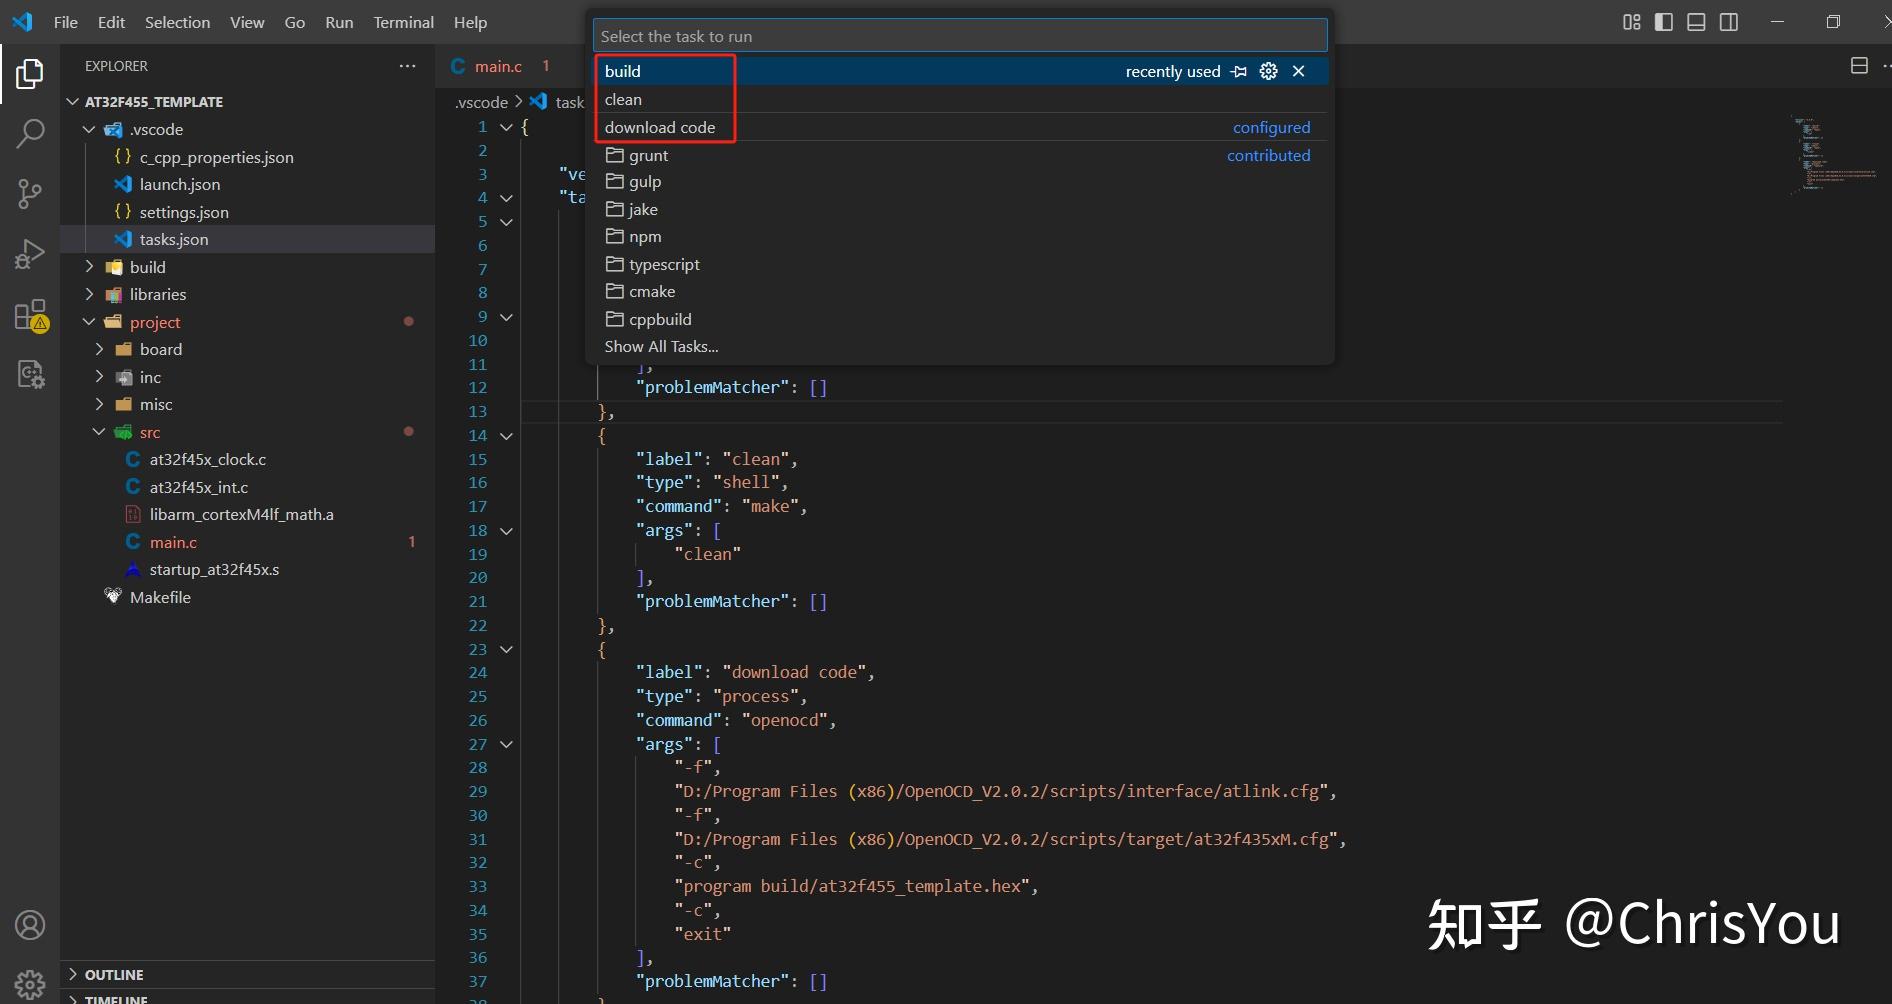Toggle the Secondary Side Bar icon
The width and height of the screenshot is (1892, 1004).
tap(1729, 21)
